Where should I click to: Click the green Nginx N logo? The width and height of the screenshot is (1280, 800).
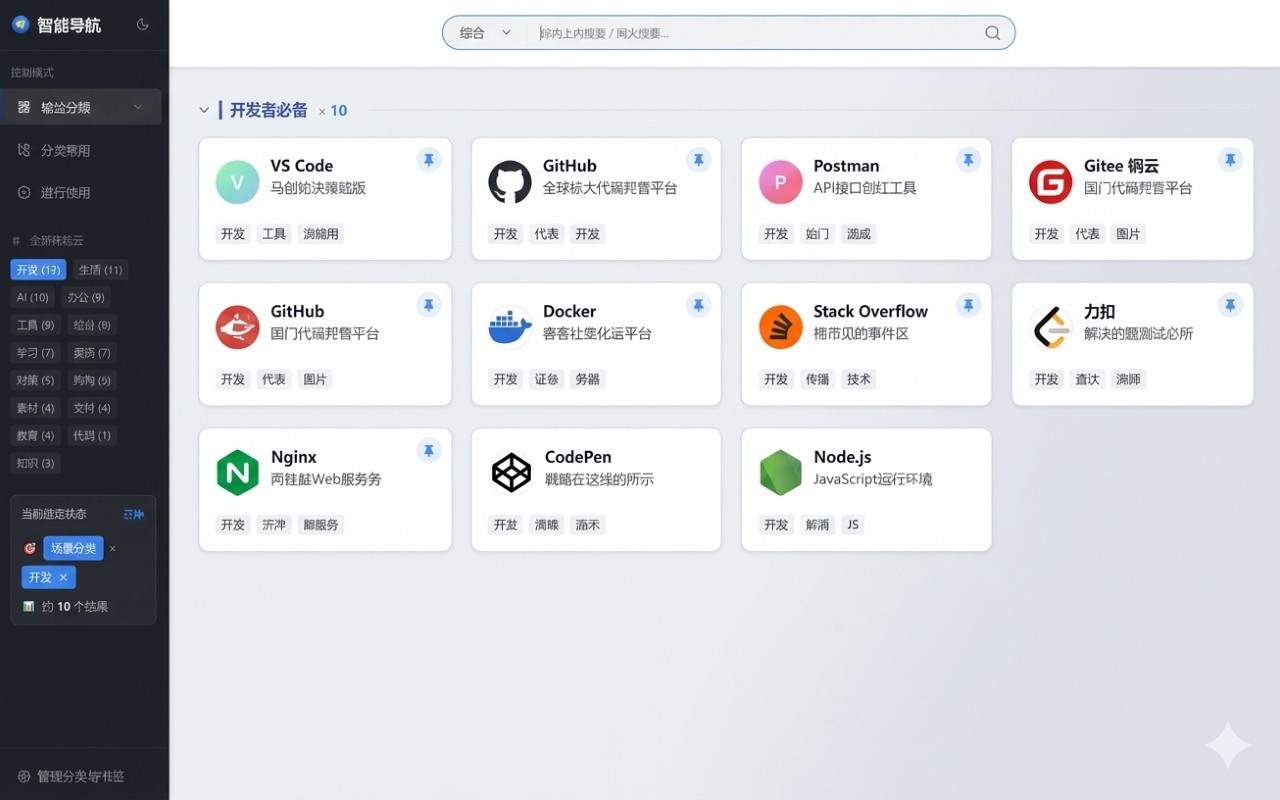237,473
